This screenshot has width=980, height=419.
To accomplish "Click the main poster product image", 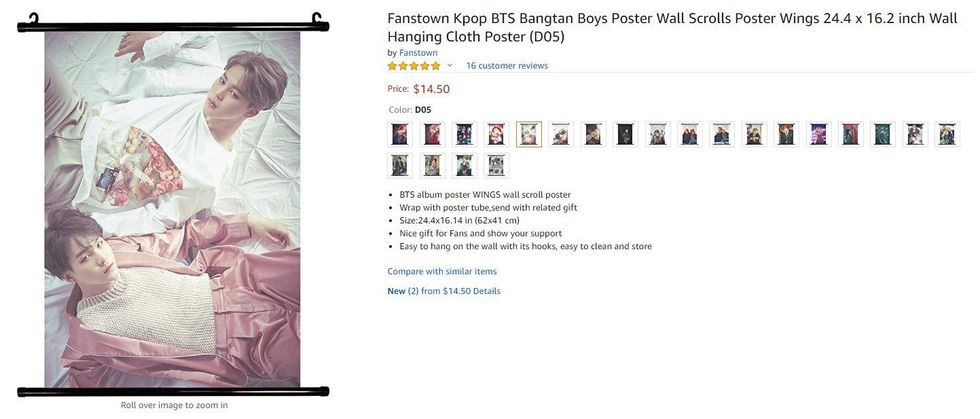I will click(172, 208).
